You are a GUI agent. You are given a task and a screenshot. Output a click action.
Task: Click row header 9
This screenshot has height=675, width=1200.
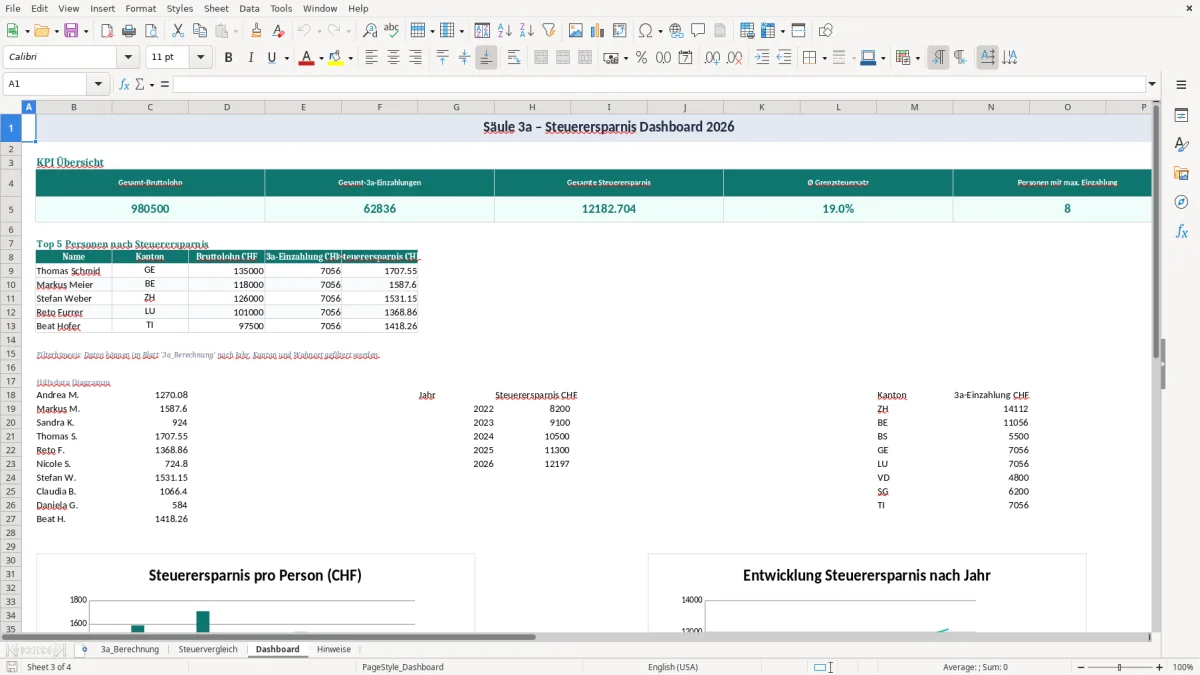point(11,271)
